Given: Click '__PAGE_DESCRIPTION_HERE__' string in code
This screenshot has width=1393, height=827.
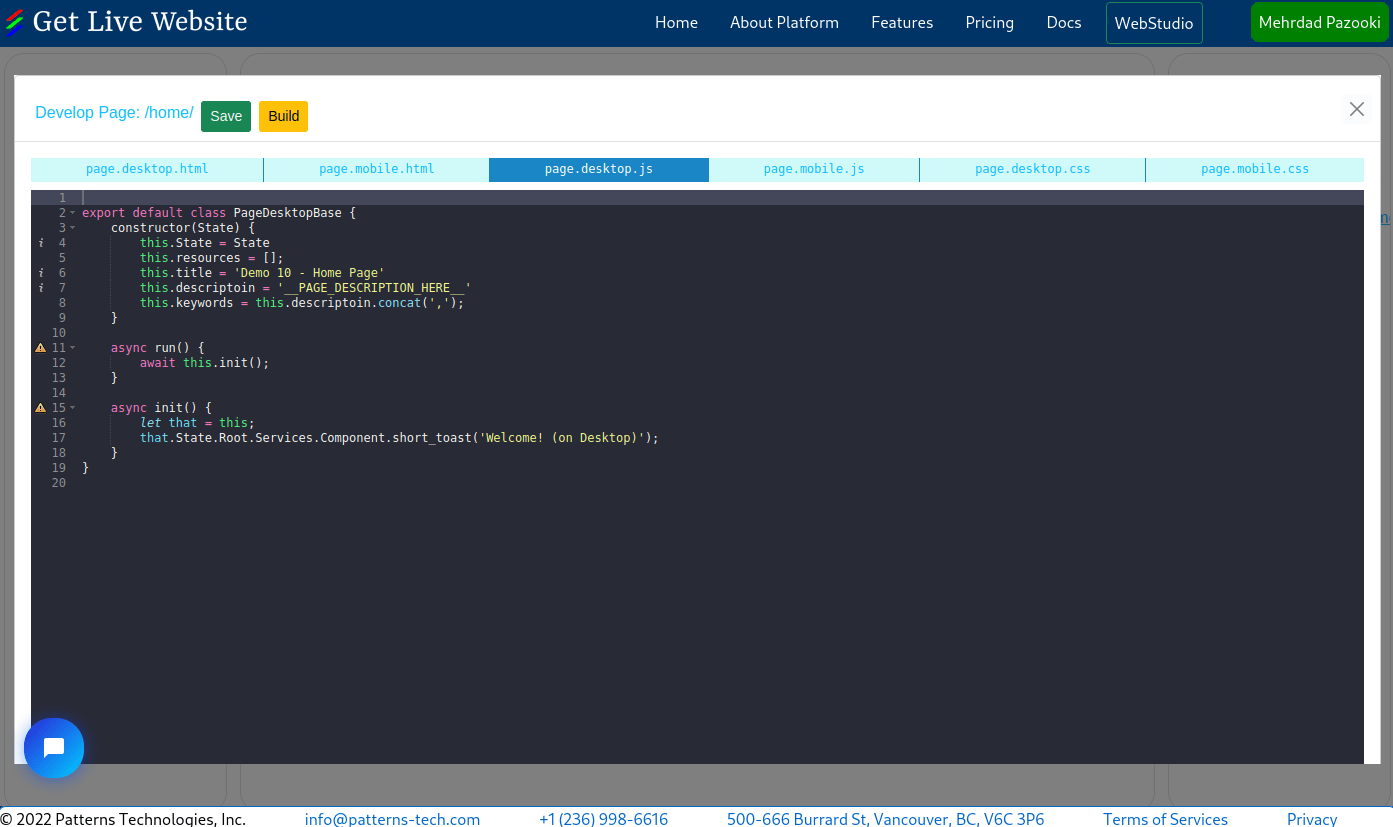Looking at the screenshot, I should pyautogui.click(x=374, y=288).
